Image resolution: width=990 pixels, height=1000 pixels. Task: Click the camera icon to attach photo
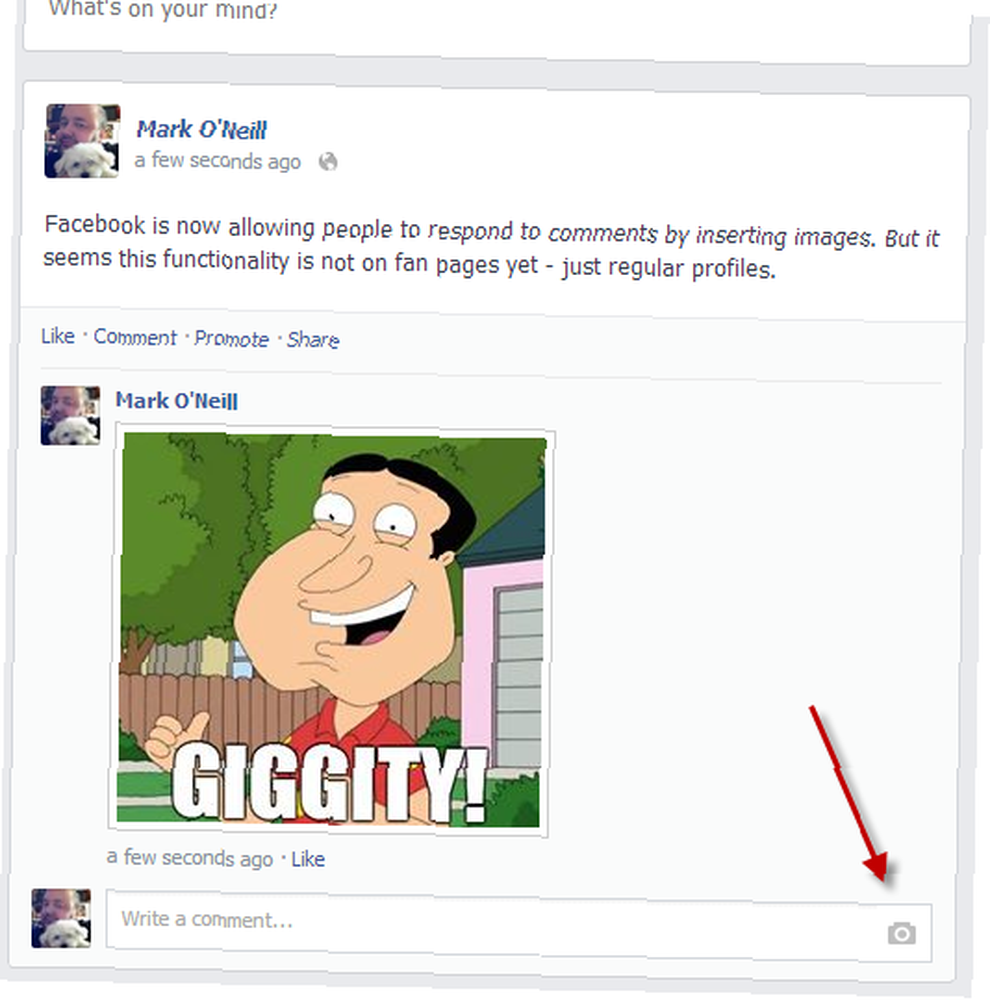(901, 933)
